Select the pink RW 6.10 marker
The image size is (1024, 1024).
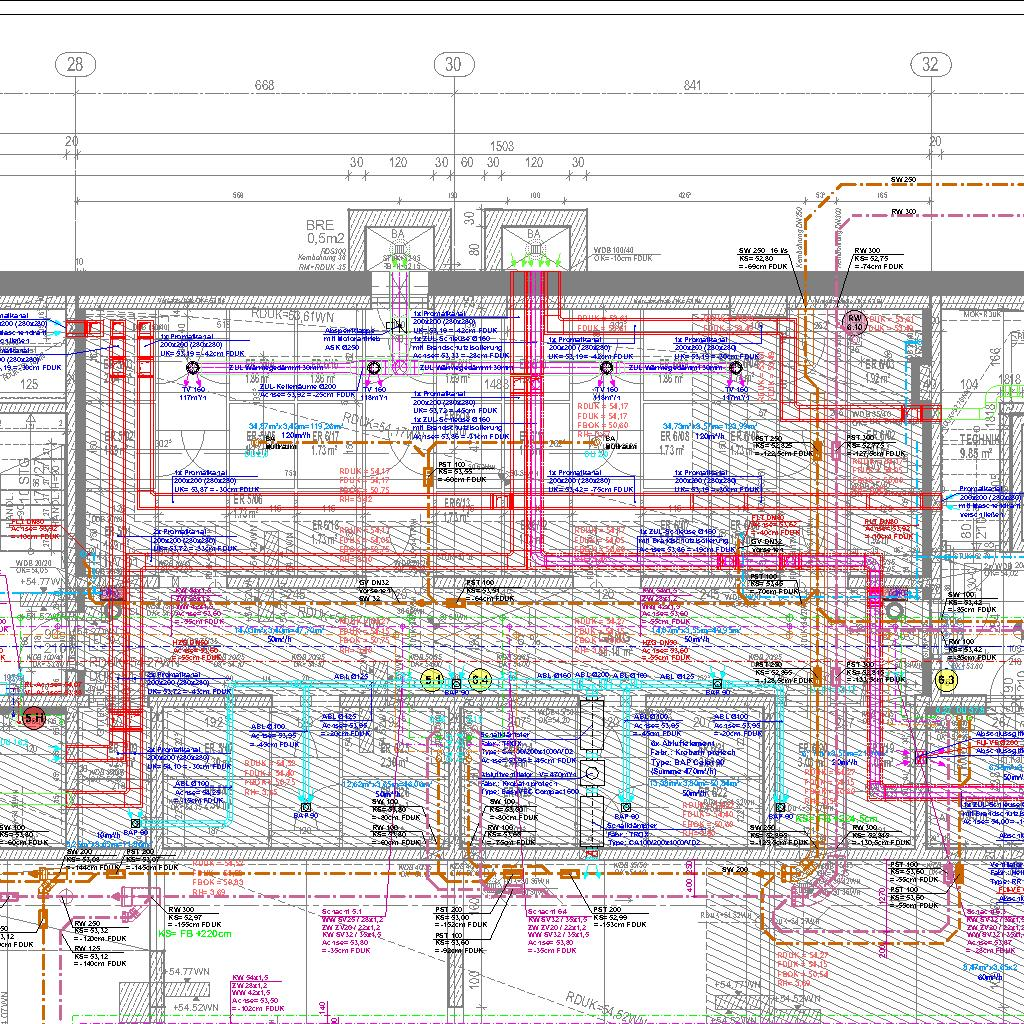[855, 321]
